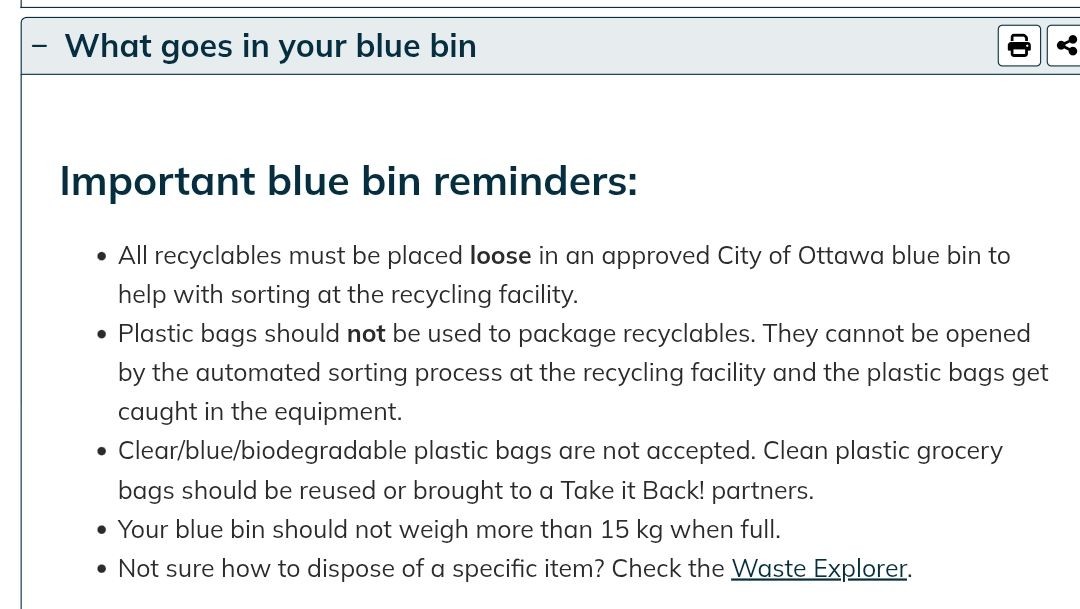Click the line 'caught in the equipment.'
1080x609 pixels.
[260, 412]
